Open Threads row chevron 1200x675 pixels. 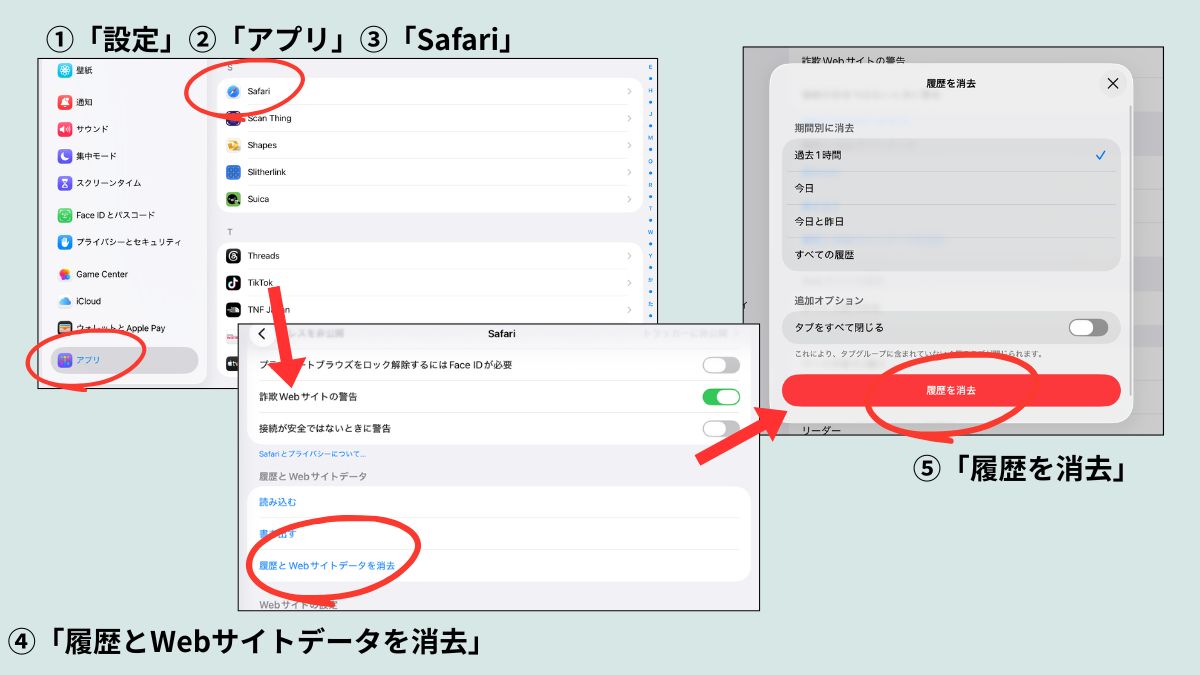[x=629, y=256]
